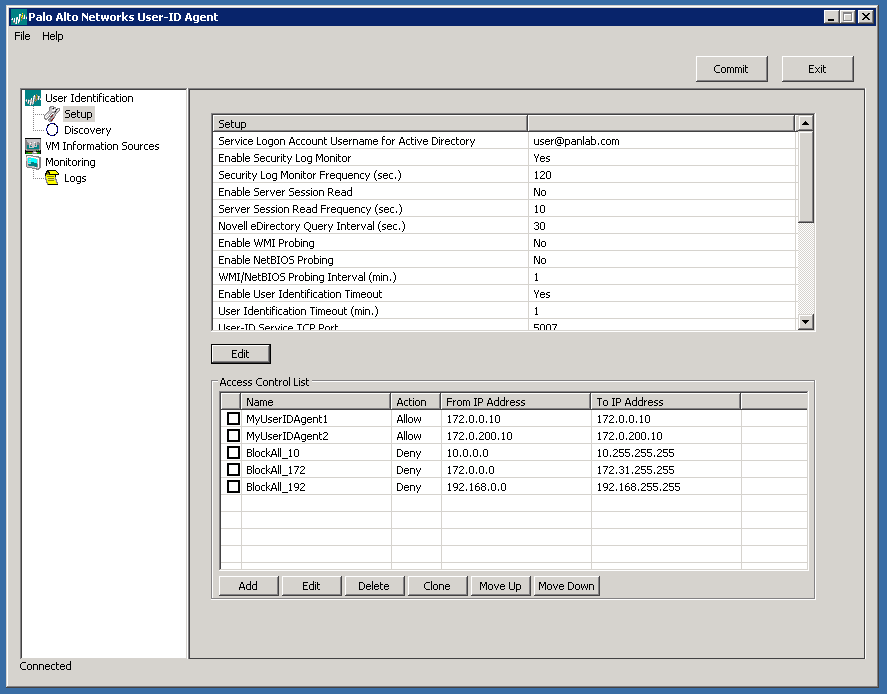Click the VM Information Sources icon
This screenshot has width=887, height=694.
tap(32, 146)
